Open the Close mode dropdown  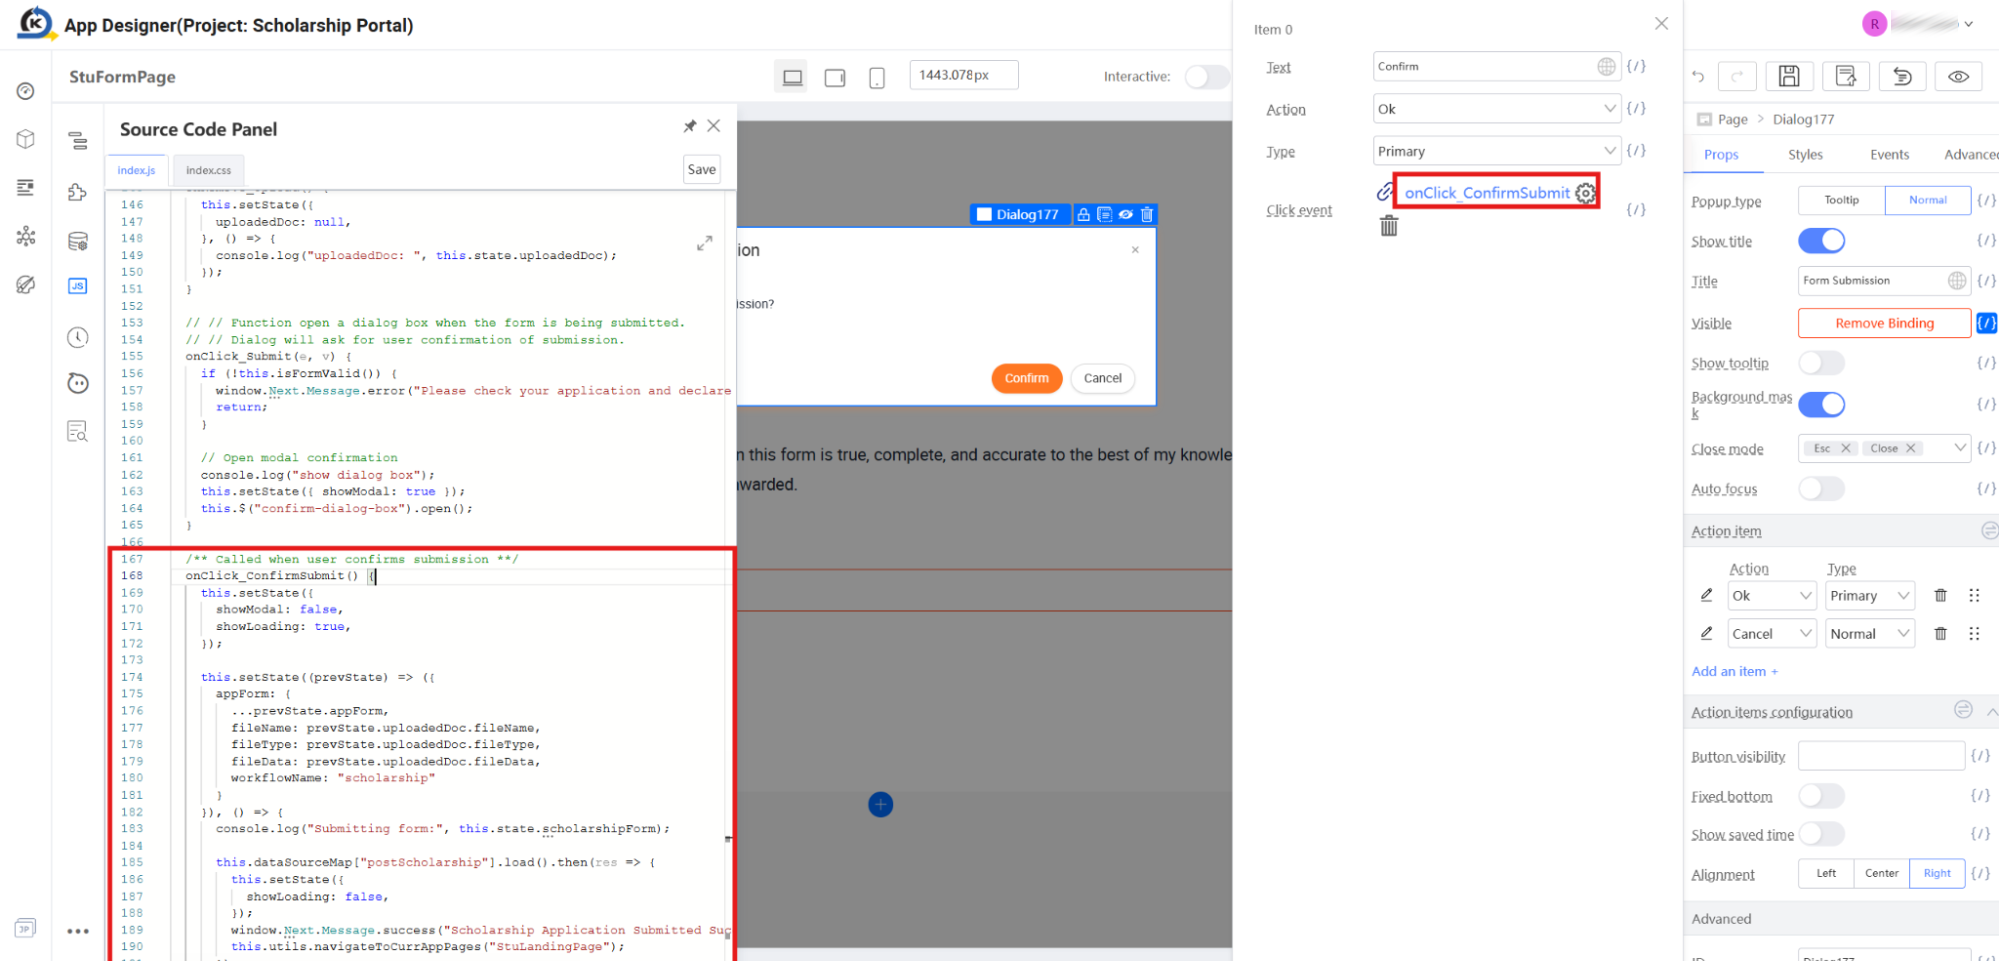click(1884, 448)
